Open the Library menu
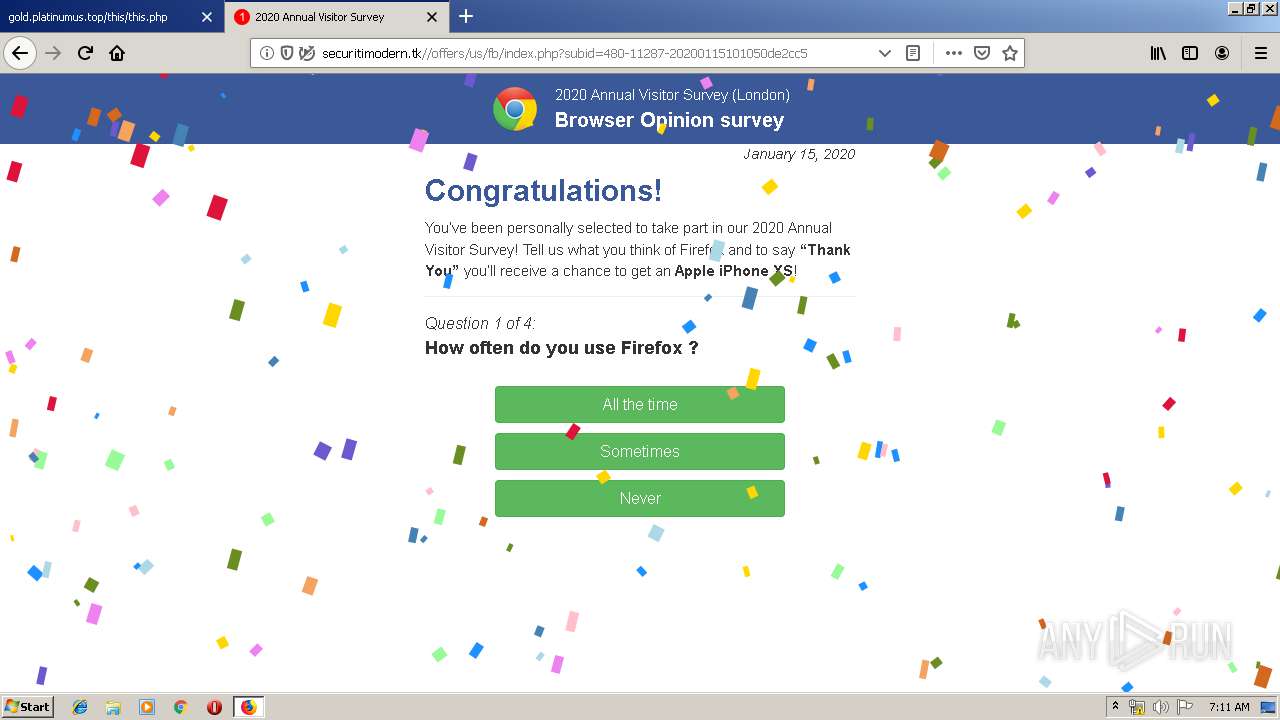Viewport: 1280px width, 720px height. coord(1158,53)
